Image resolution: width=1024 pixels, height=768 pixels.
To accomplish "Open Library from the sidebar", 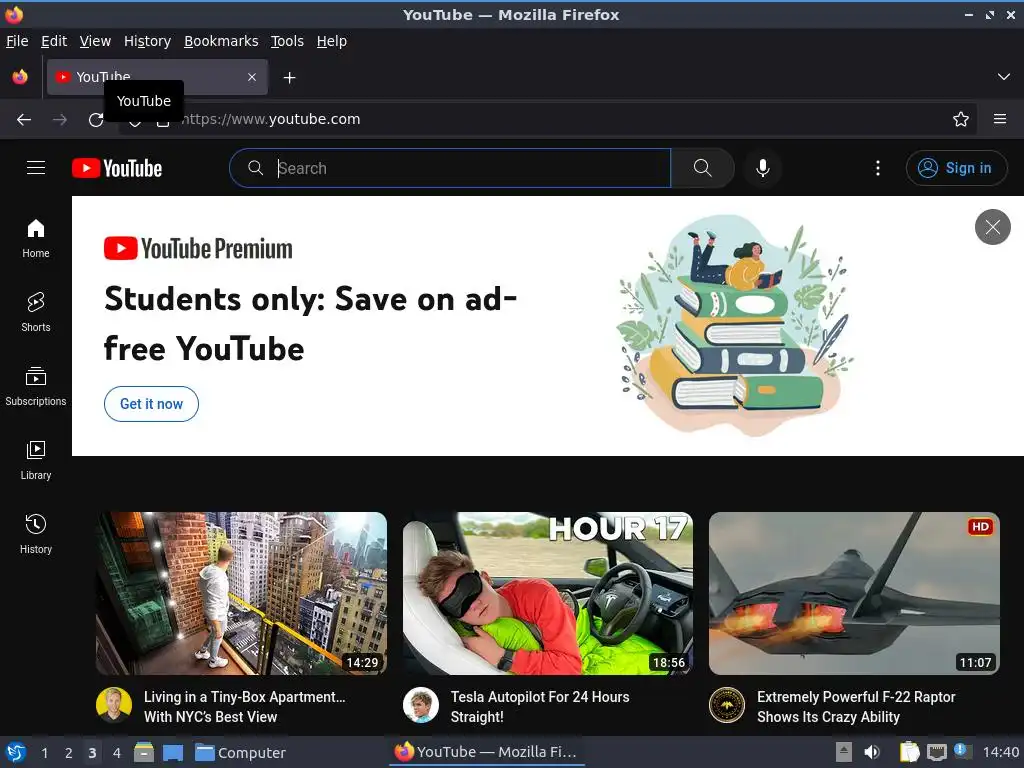I will click(x=36, y=460).
